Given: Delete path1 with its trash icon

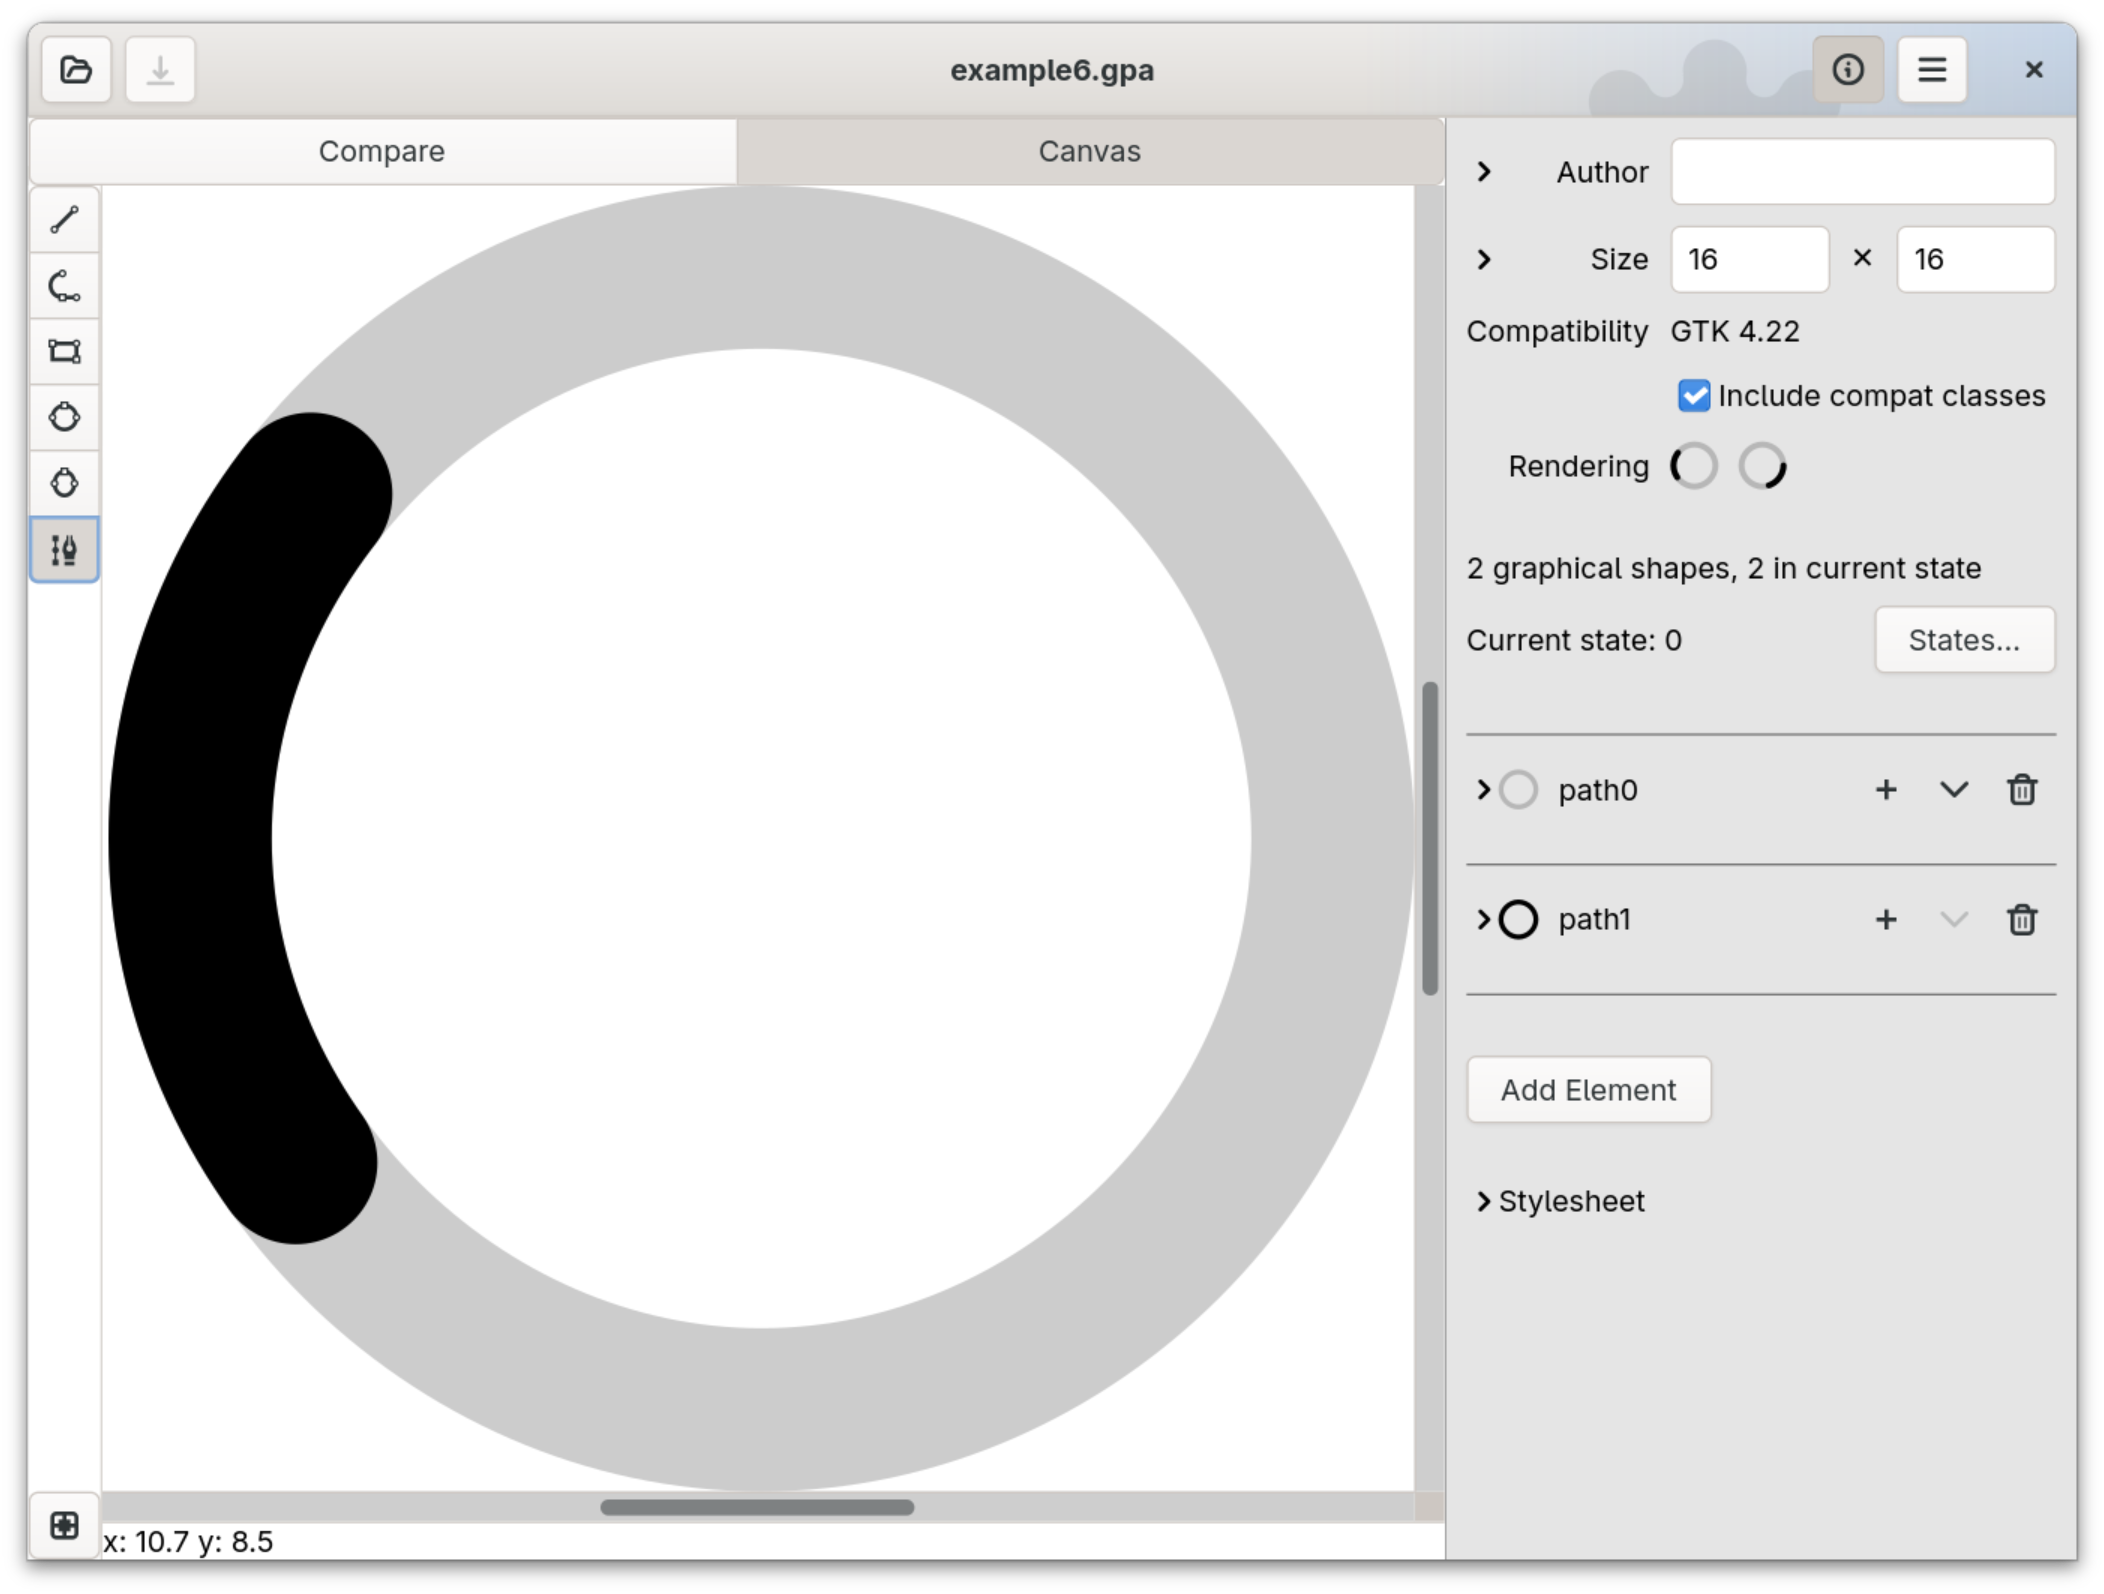Looking at the screenshot, I should [x=2021, y=919].
